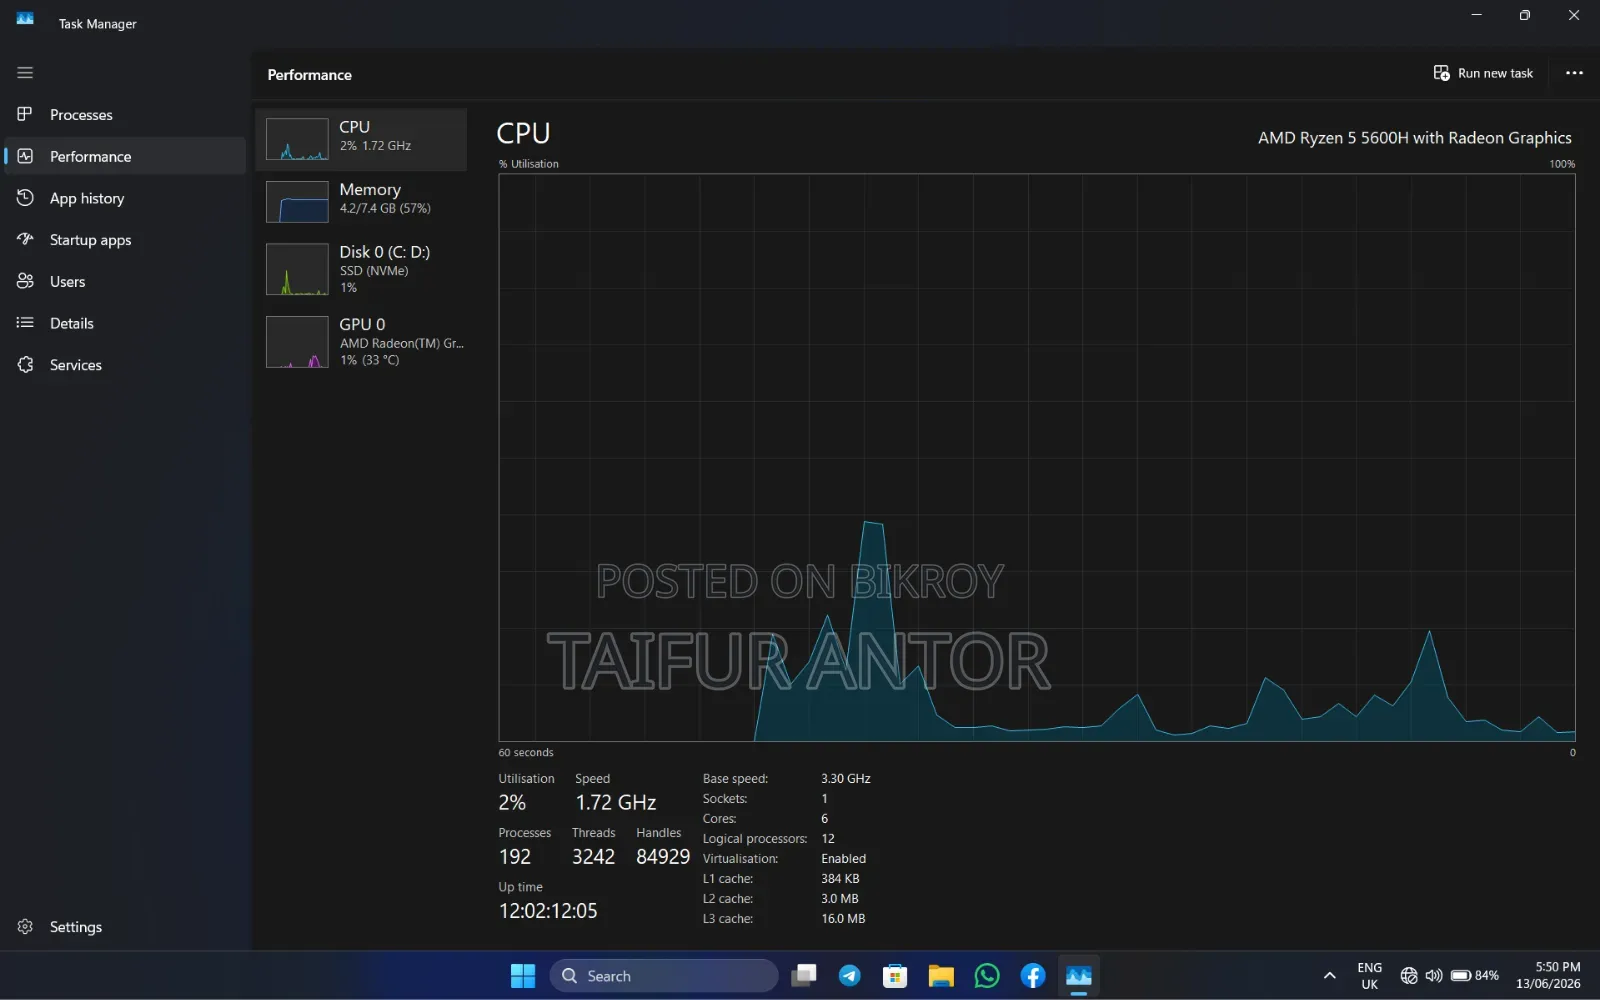Open Task Manager Settings gear
The height and width of the screenshot is (1000, 1600).
pyautogui.click(x=25, y=927)
